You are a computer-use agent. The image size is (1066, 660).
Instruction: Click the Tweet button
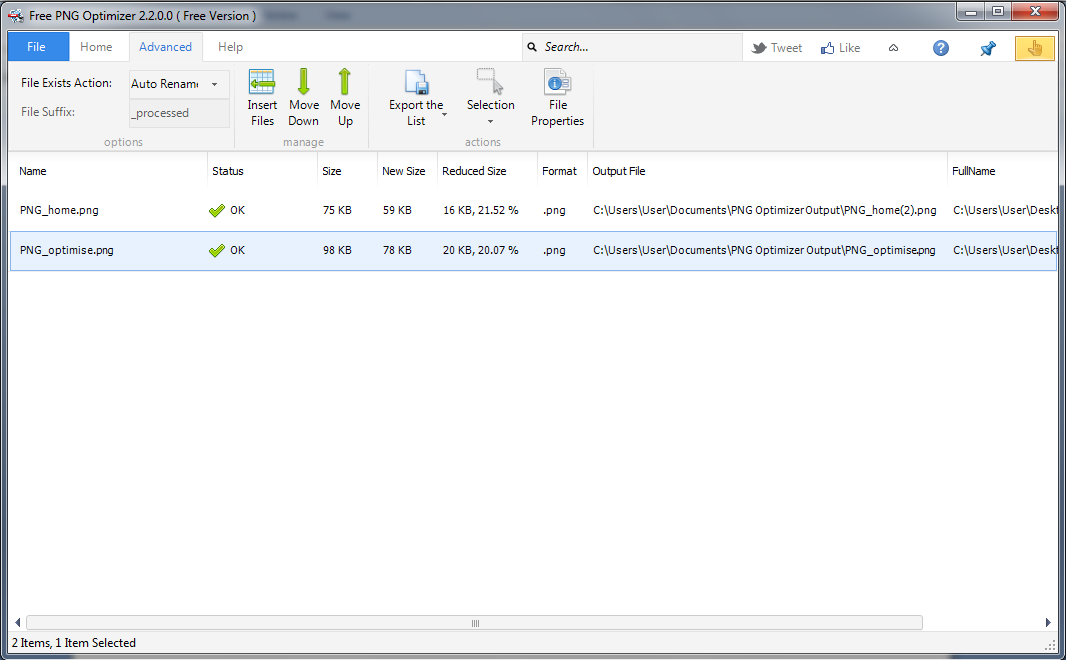pyautogui.click(x=777, y=48)
